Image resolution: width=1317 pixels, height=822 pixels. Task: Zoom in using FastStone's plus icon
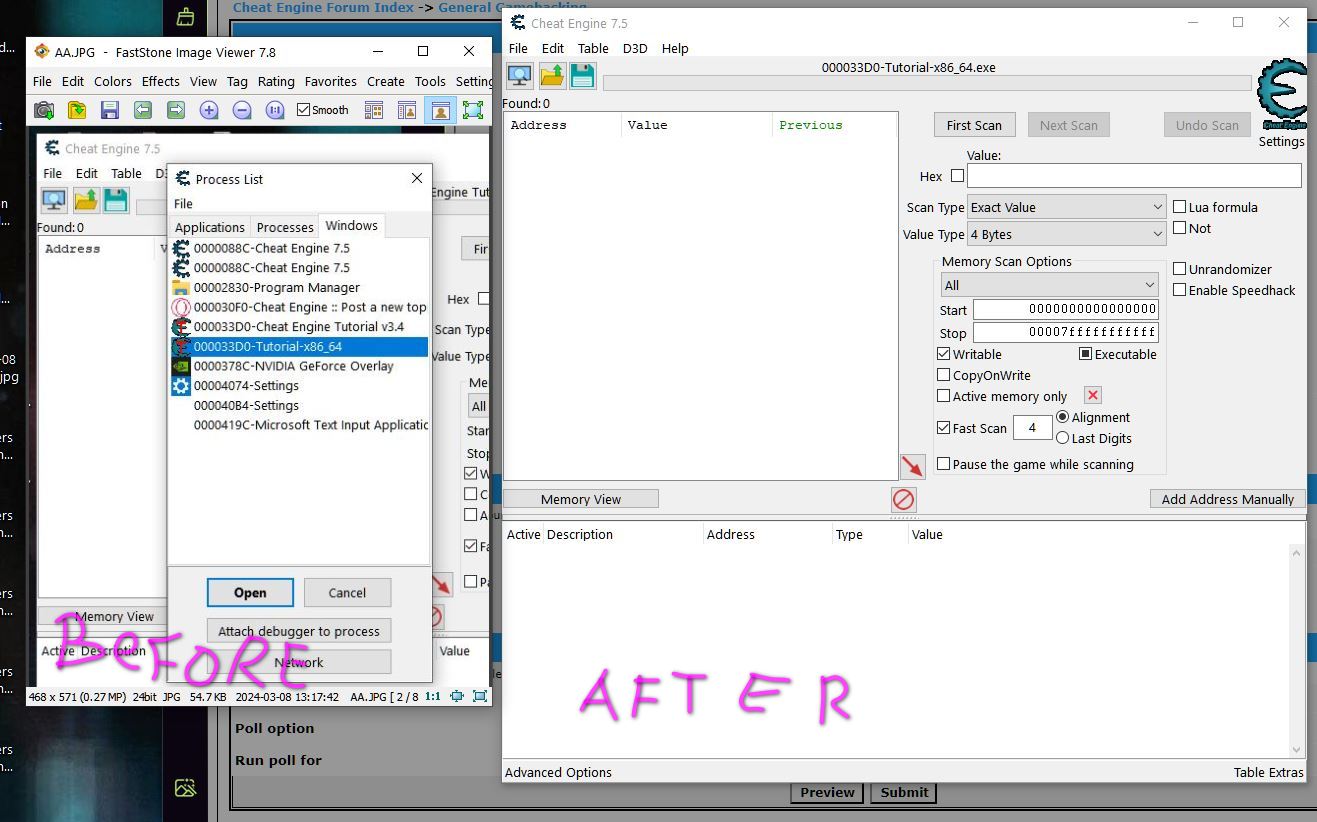pyautogui.click(x=209, y=110)
